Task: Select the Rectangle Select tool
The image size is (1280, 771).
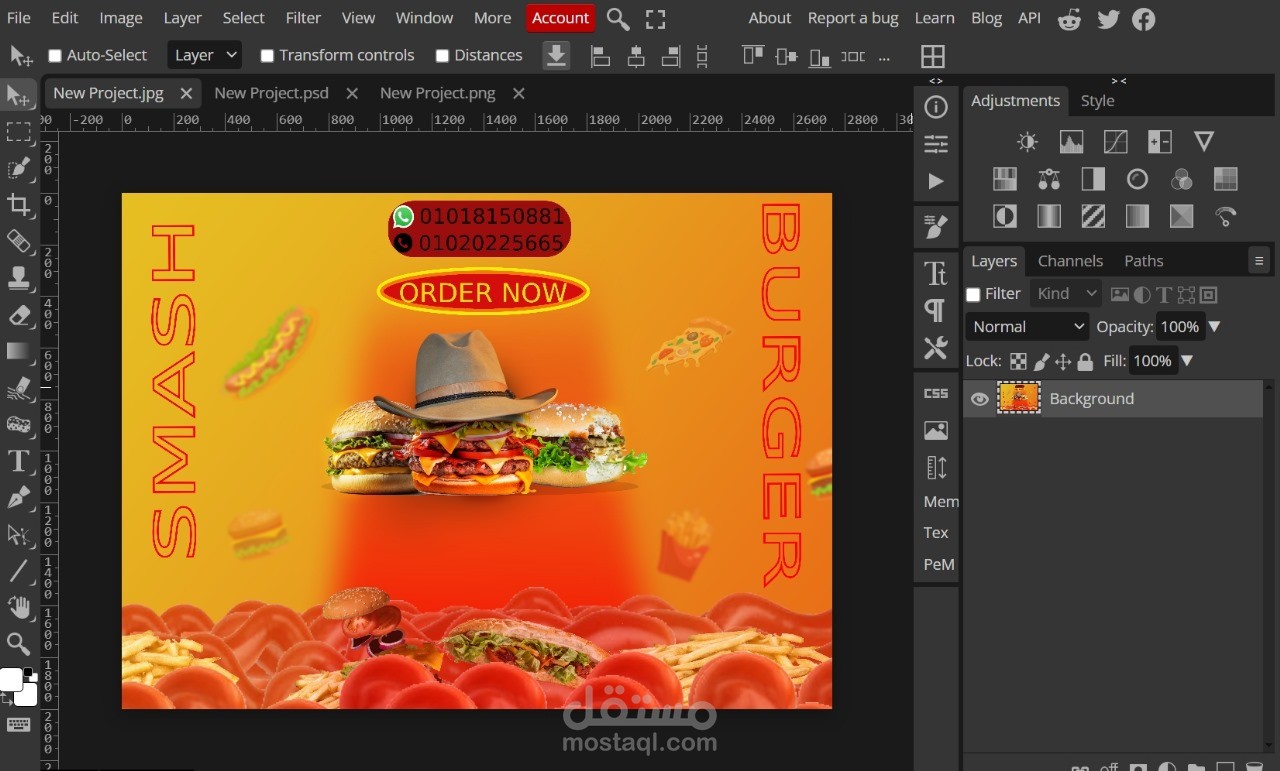Action: coord(18,132)
